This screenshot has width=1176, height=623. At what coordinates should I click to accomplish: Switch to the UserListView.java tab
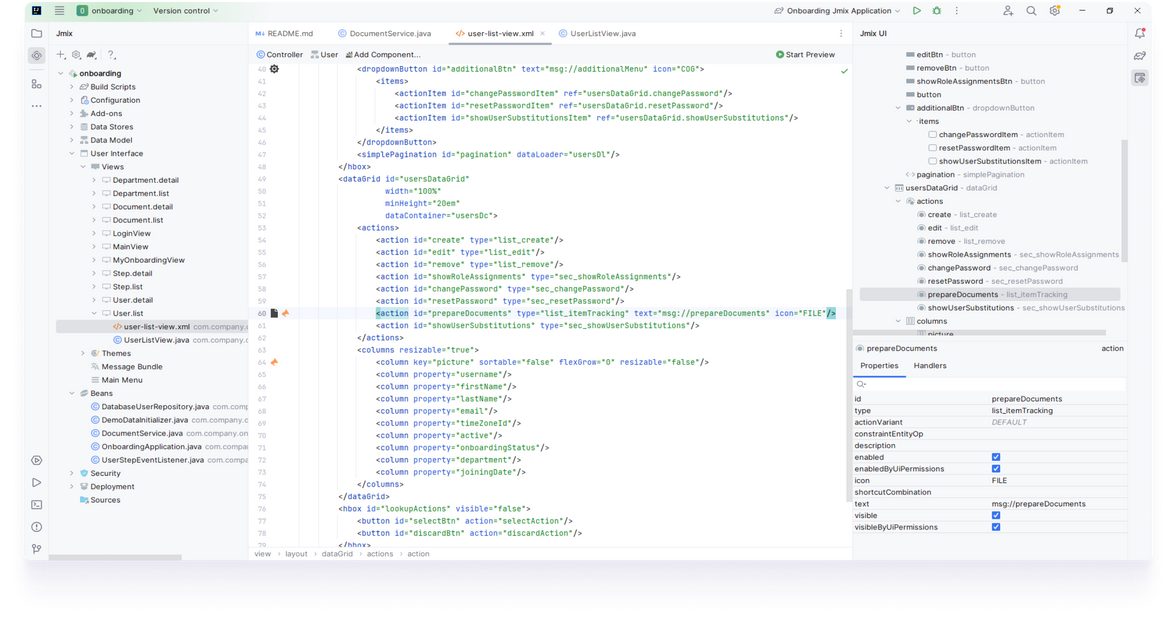pyautogui.click(x=598, y=34)
